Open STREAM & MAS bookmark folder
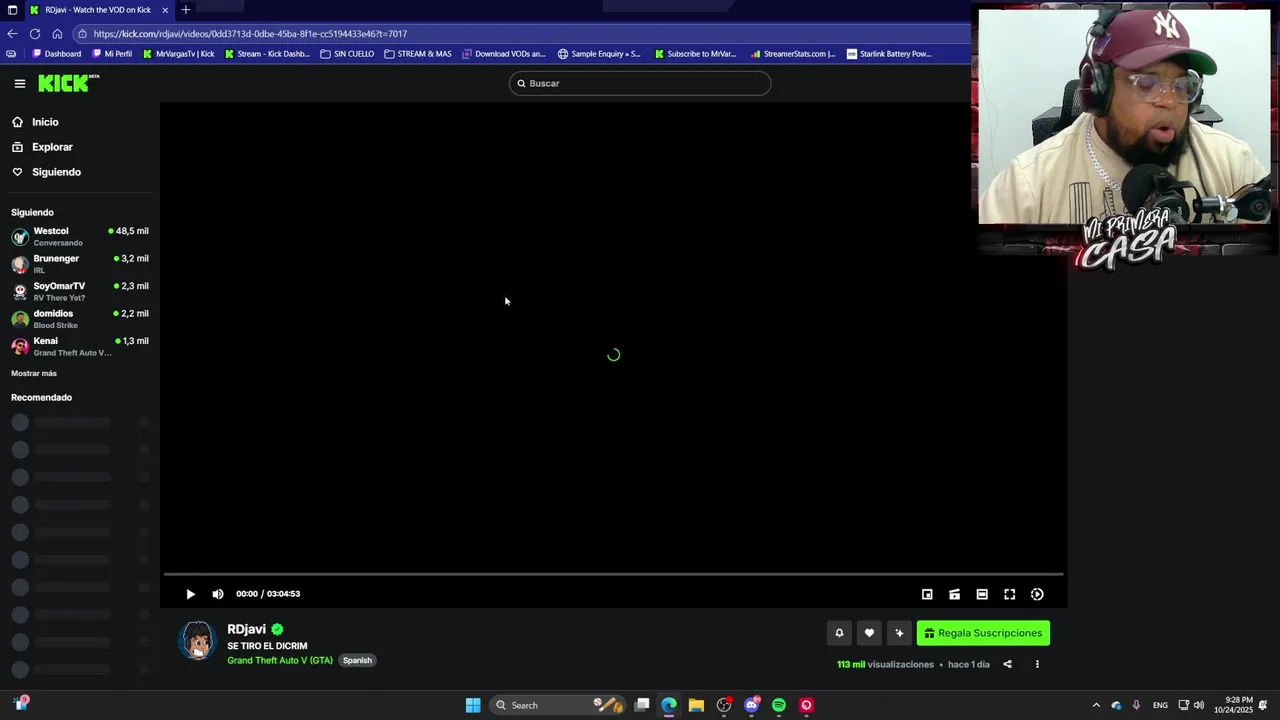 coord(417,54)
